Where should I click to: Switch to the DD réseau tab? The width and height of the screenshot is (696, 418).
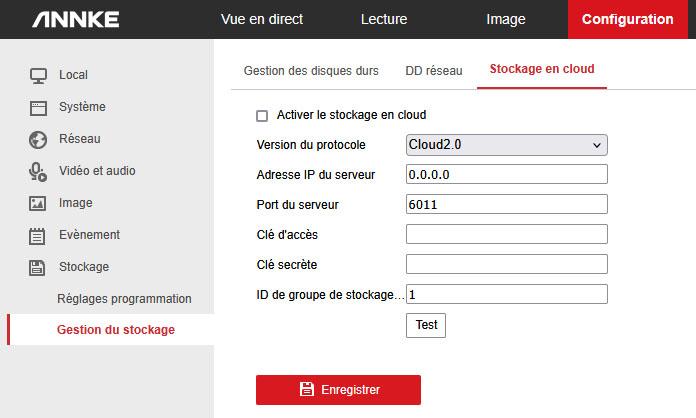tap(434, 70)
